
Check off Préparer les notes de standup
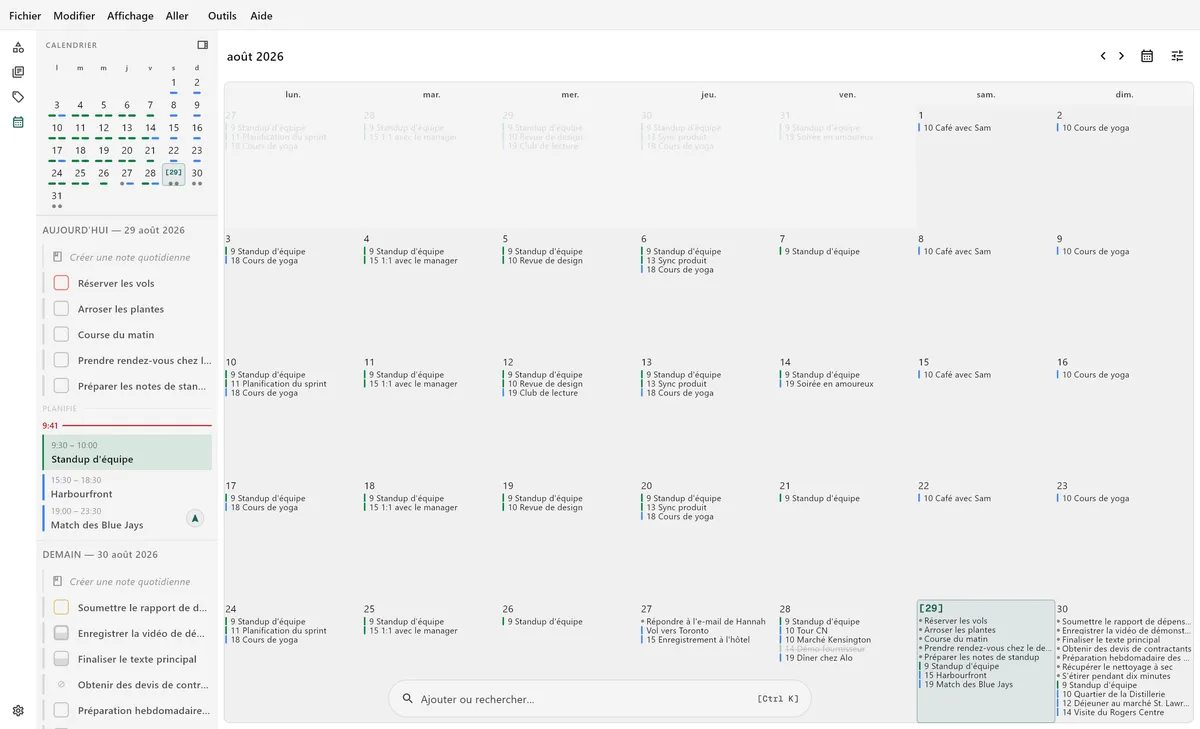61,386
